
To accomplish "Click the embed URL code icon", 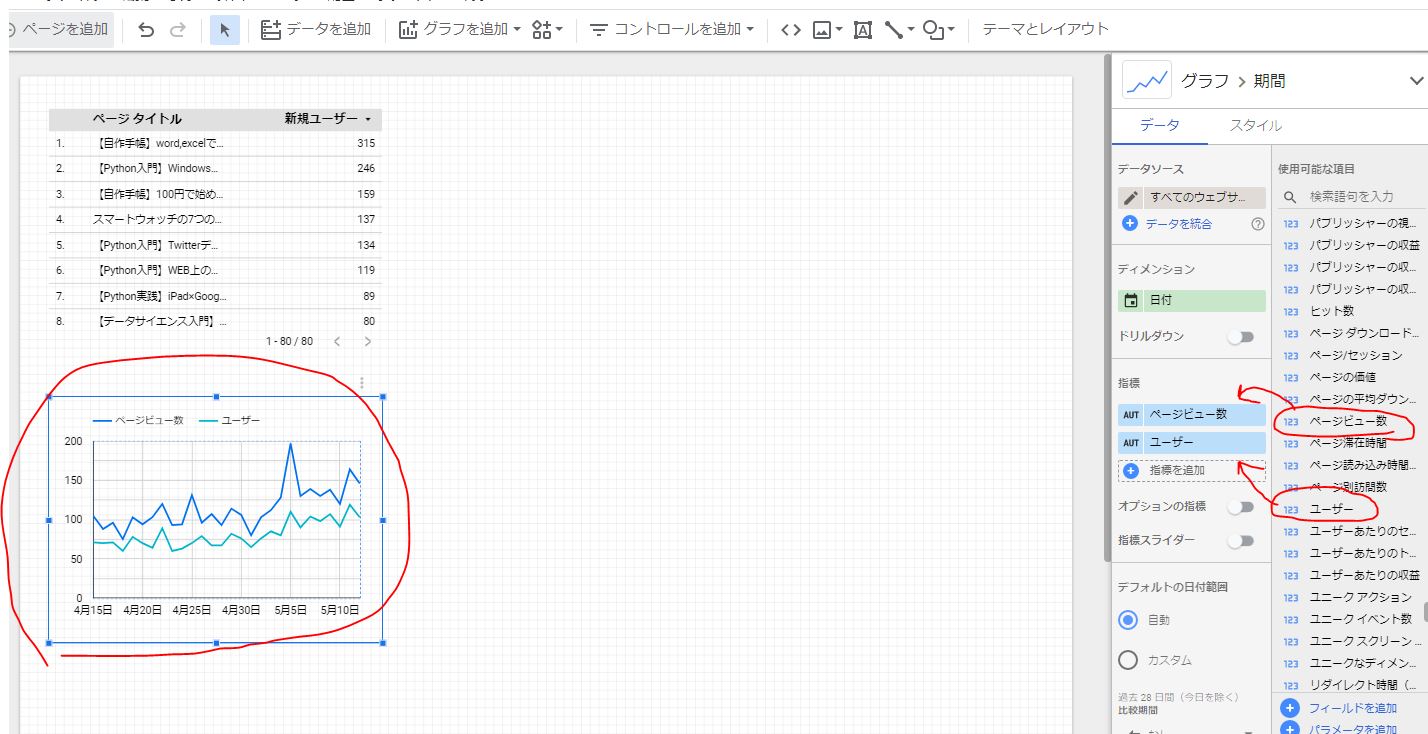I will point(790,30).
